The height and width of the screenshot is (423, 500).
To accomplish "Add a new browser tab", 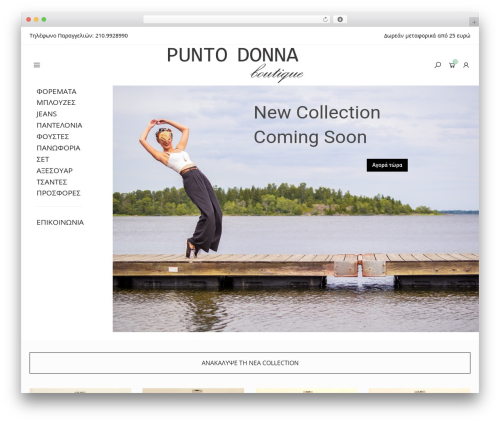I will coord(474,22).
